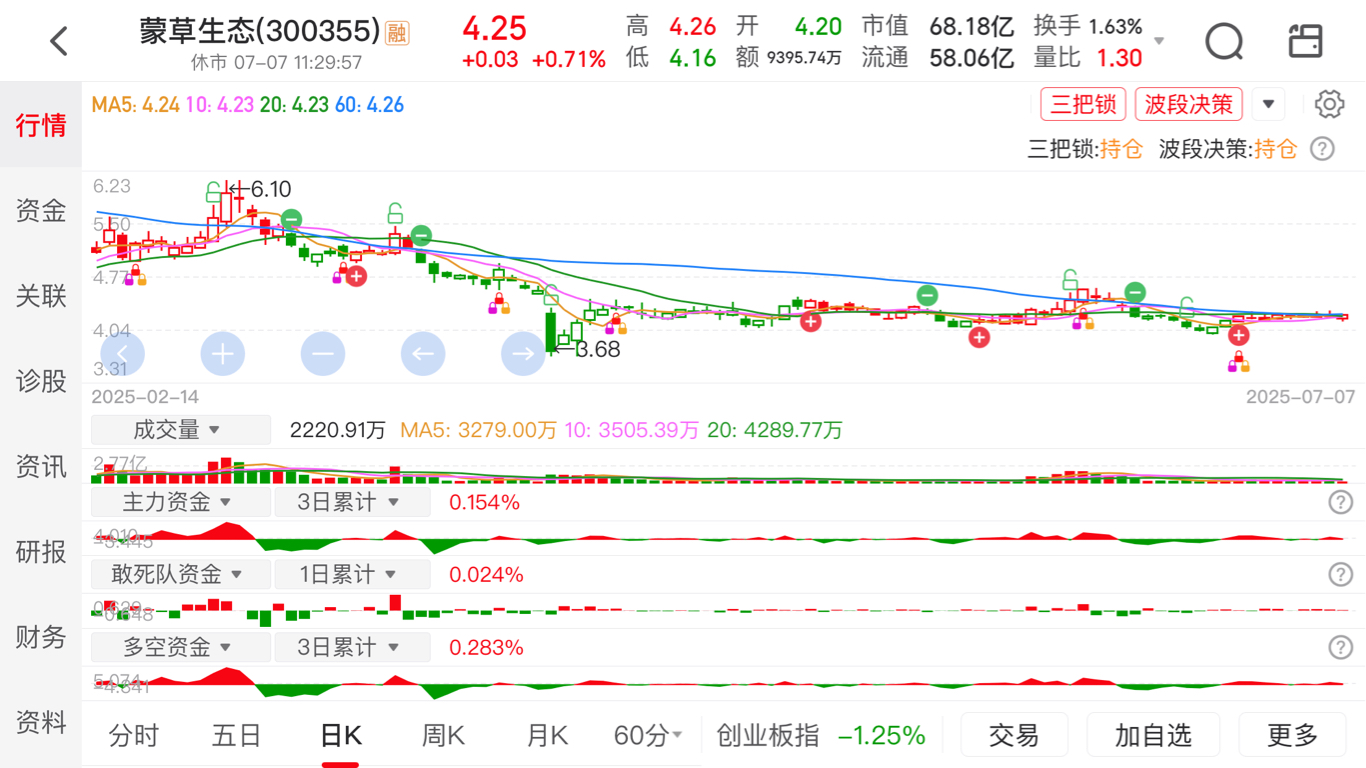Open 资讯 in the left sidebar

[x=41, y=467]
